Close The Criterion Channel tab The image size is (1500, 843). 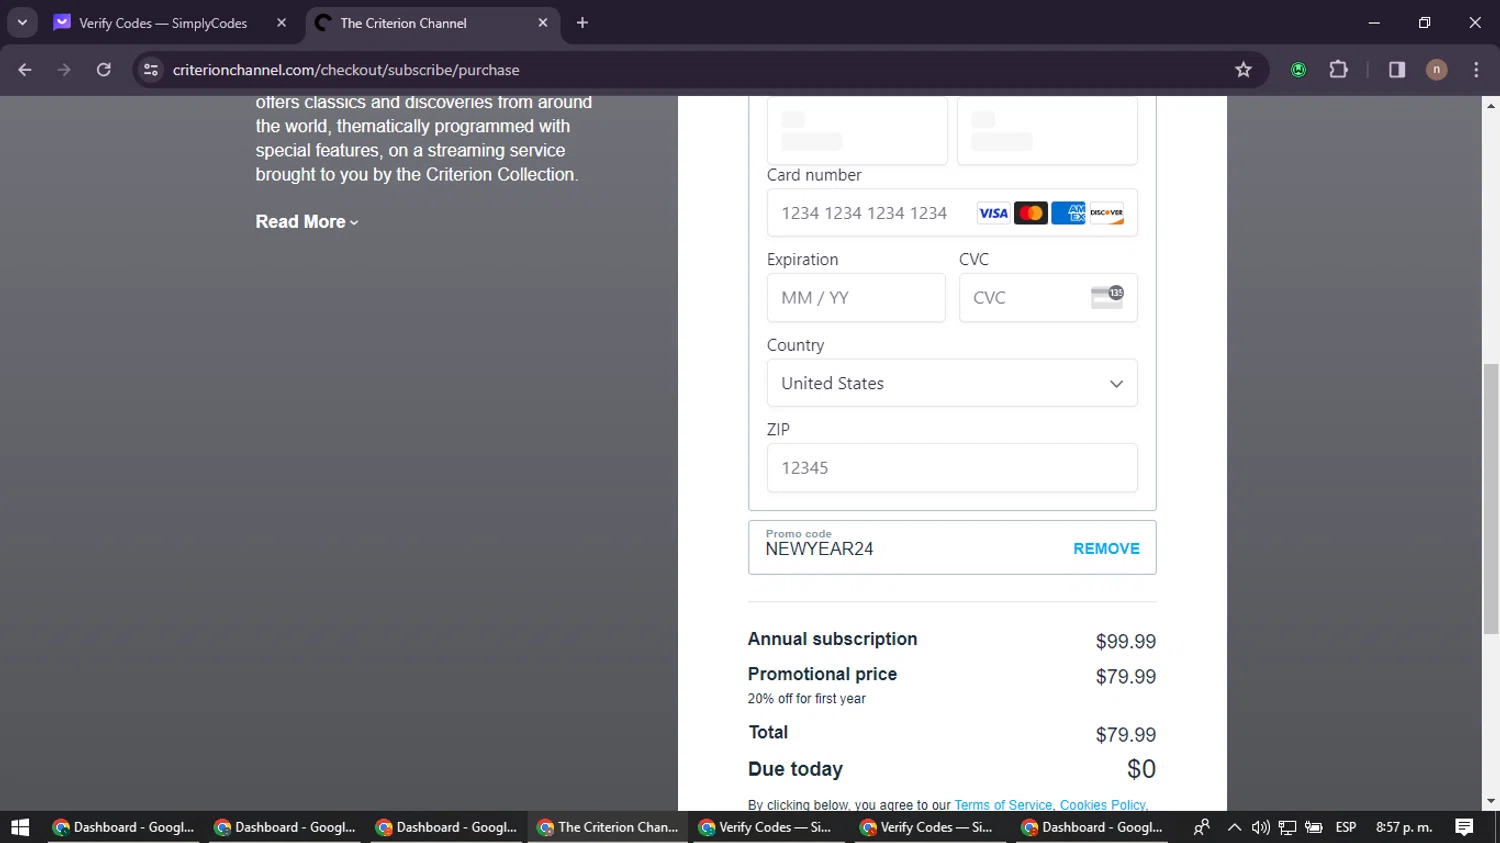point(543,23)
